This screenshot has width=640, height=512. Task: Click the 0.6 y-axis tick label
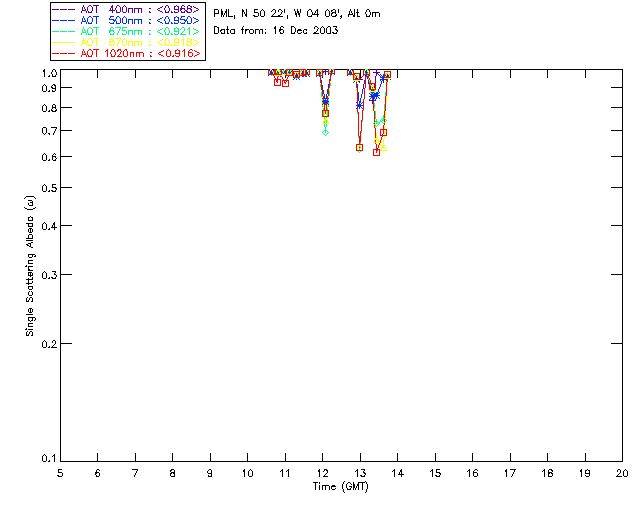click(49, 157)
